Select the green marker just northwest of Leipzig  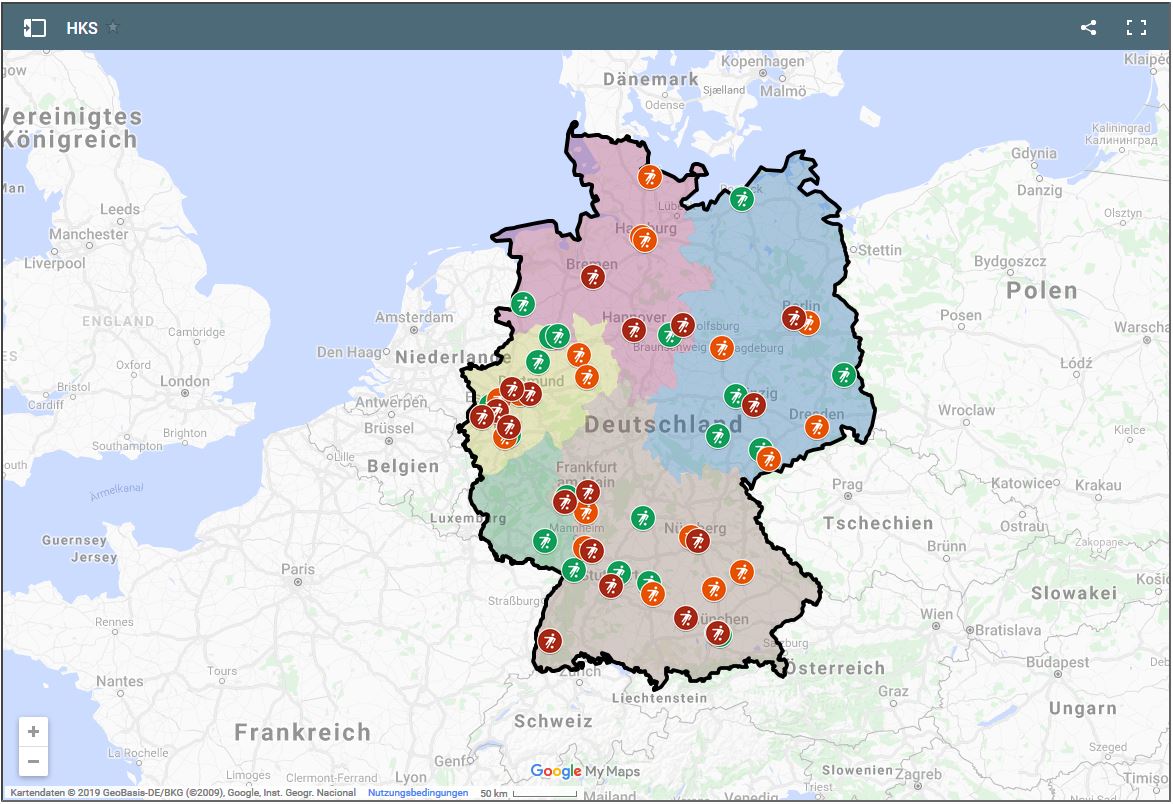(x=735, y=396)
